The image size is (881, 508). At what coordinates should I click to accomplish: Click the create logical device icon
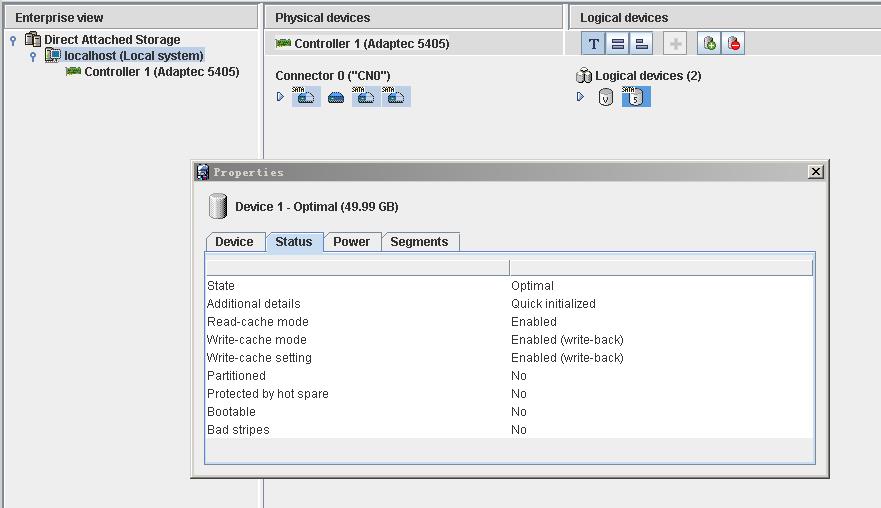pos(709,44)
